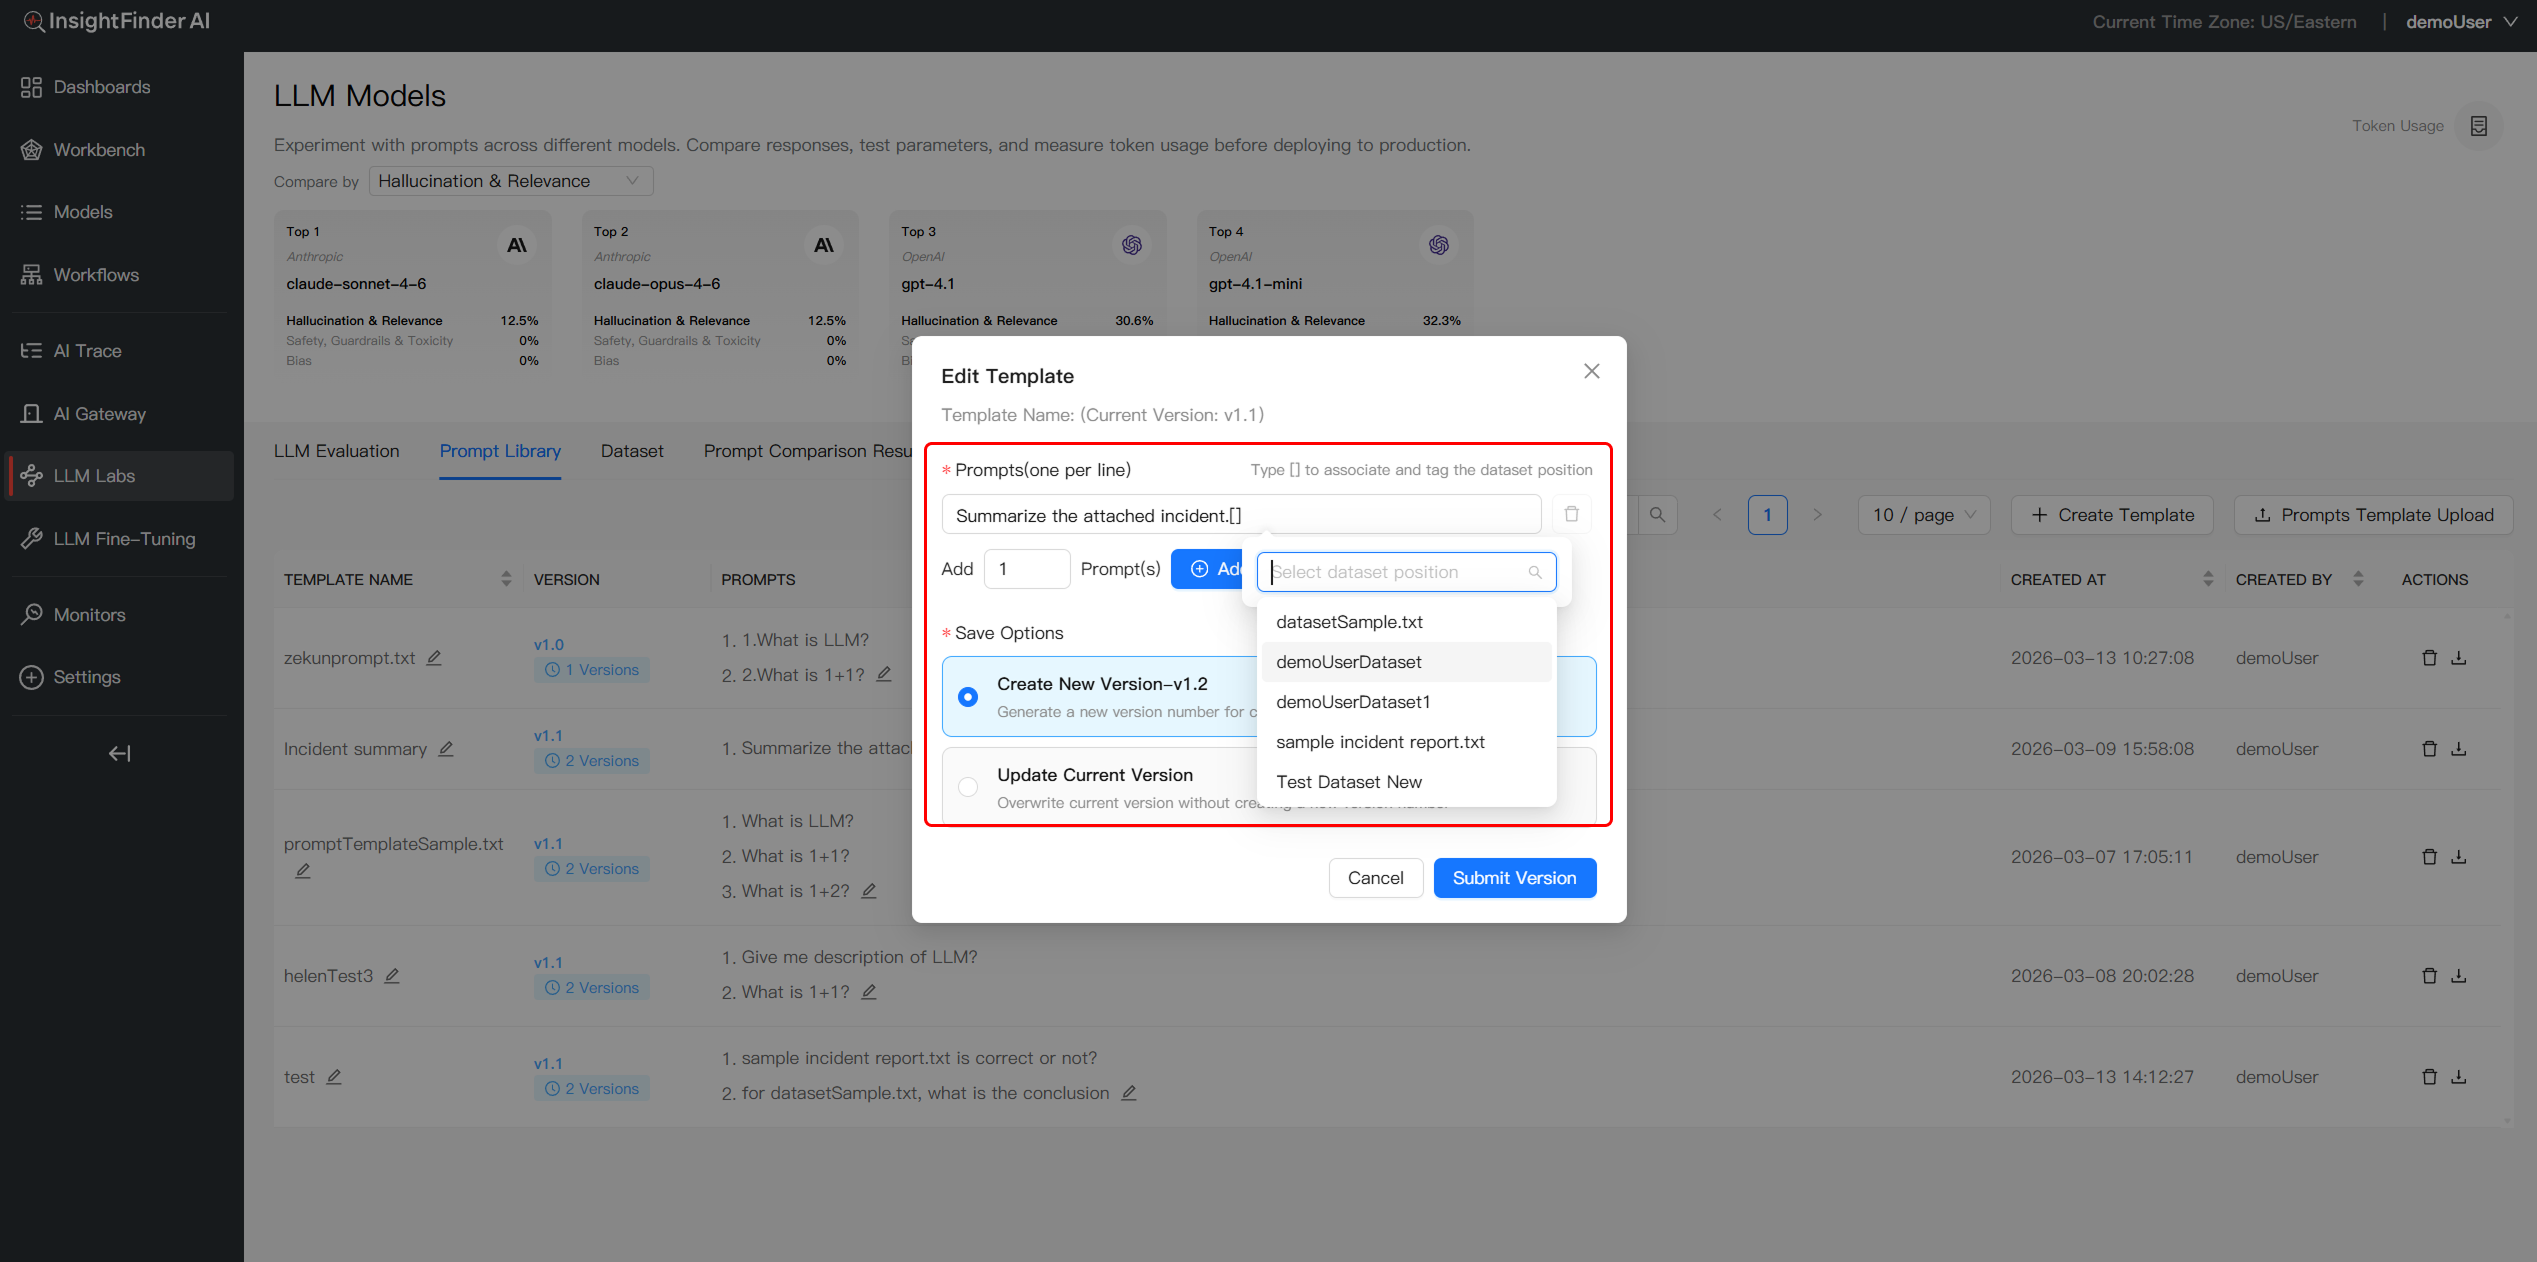Choose demoUserDataset from dataset list
2537x1262 pixels.
(1348, 662)
